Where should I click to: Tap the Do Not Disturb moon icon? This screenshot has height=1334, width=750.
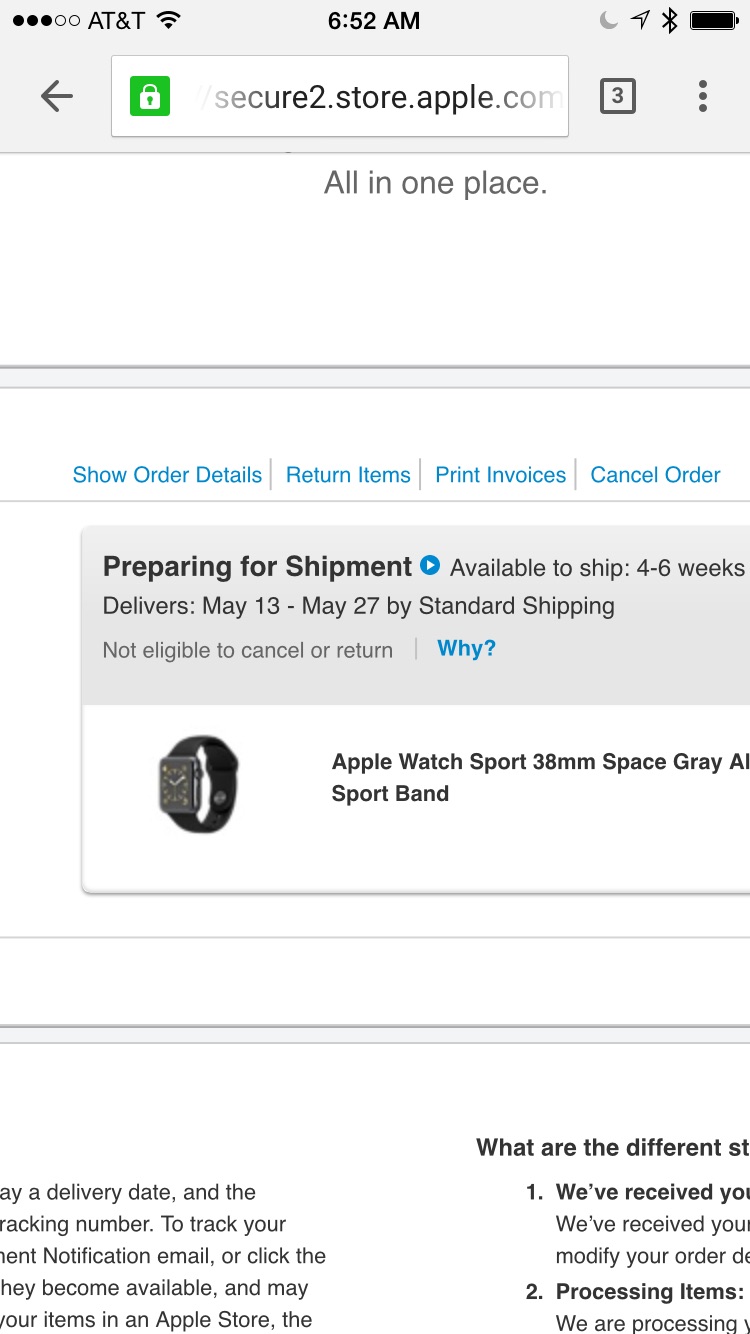tap(608, 20)
